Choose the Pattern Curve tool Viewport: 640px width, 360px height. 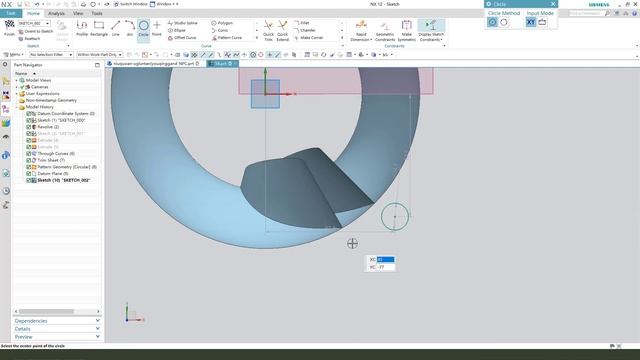pyautogui.click(x=227, y=38)
